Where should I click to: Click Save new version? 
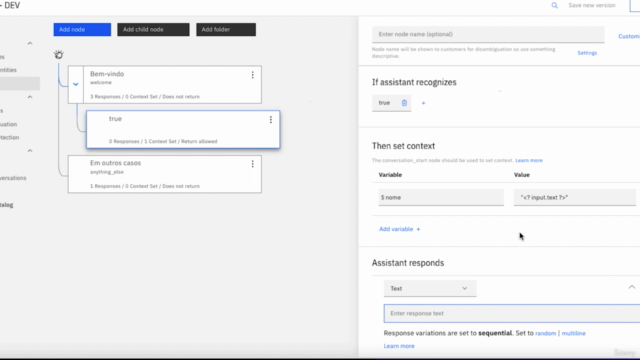592,5
